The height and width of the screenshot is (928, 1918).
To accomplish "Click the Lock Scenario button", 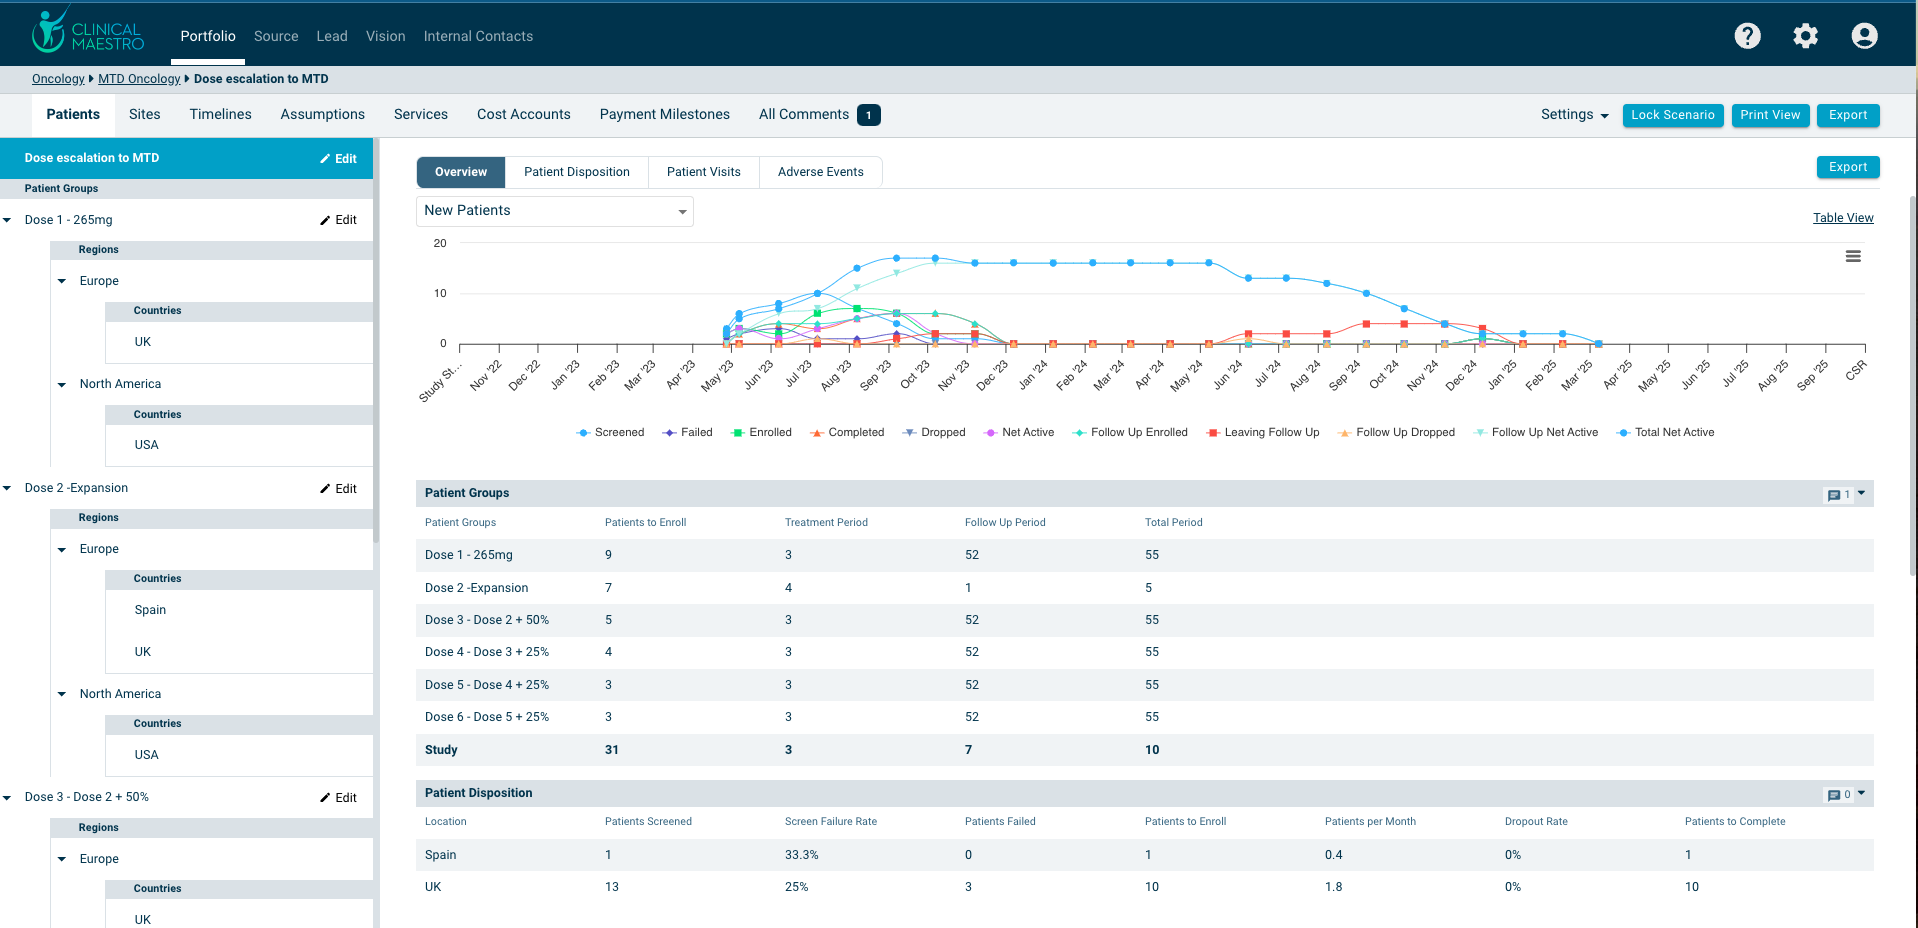I will click(x=1672, y=115).
